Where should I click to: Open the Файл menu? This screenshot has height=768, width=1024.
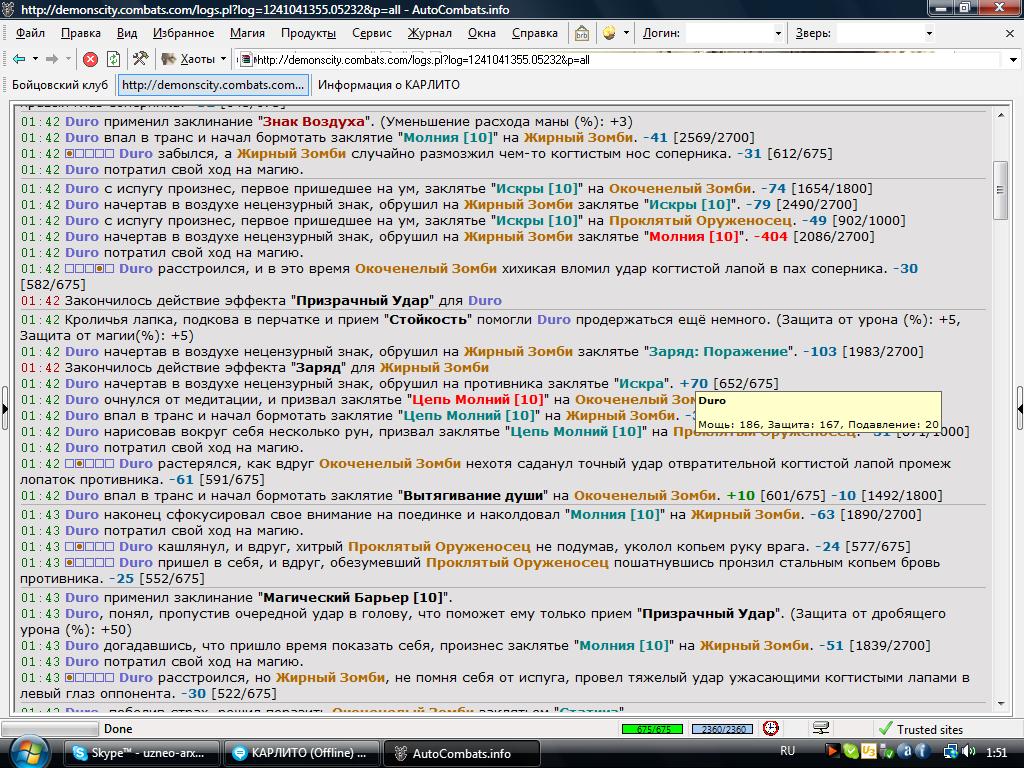click(30, 33)
